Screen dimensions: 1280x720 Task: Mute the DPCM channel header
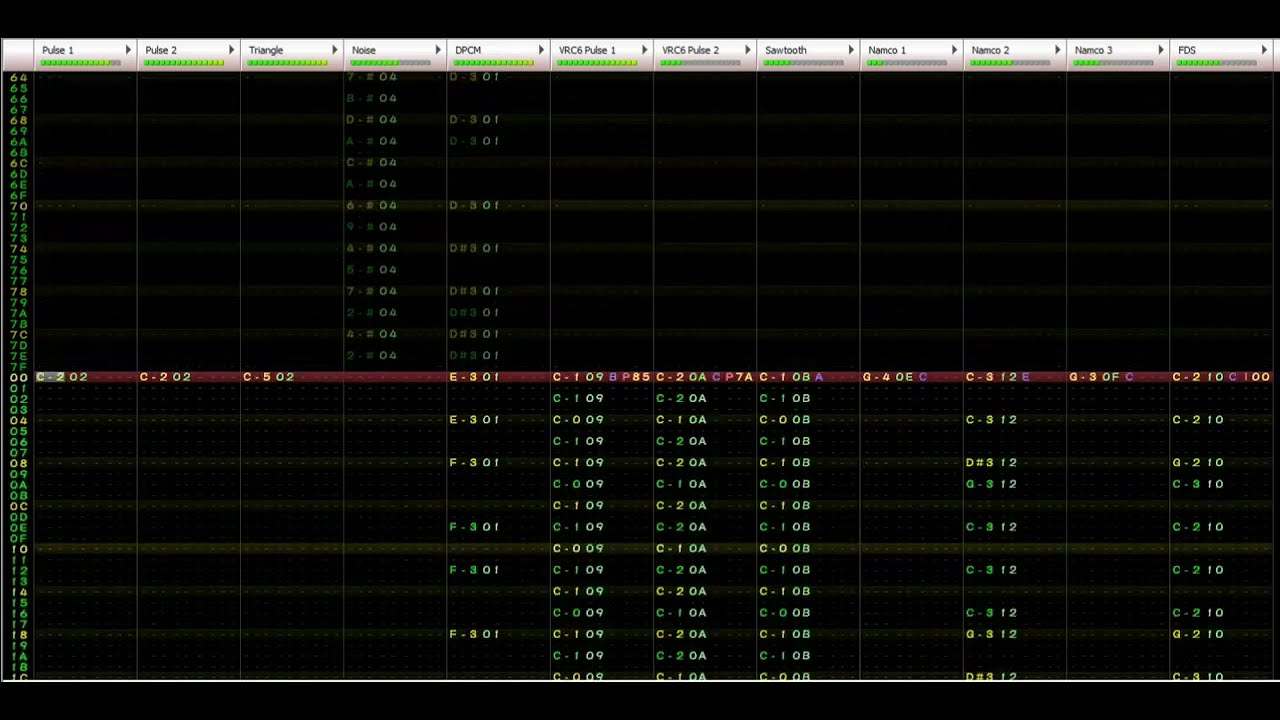498,55
